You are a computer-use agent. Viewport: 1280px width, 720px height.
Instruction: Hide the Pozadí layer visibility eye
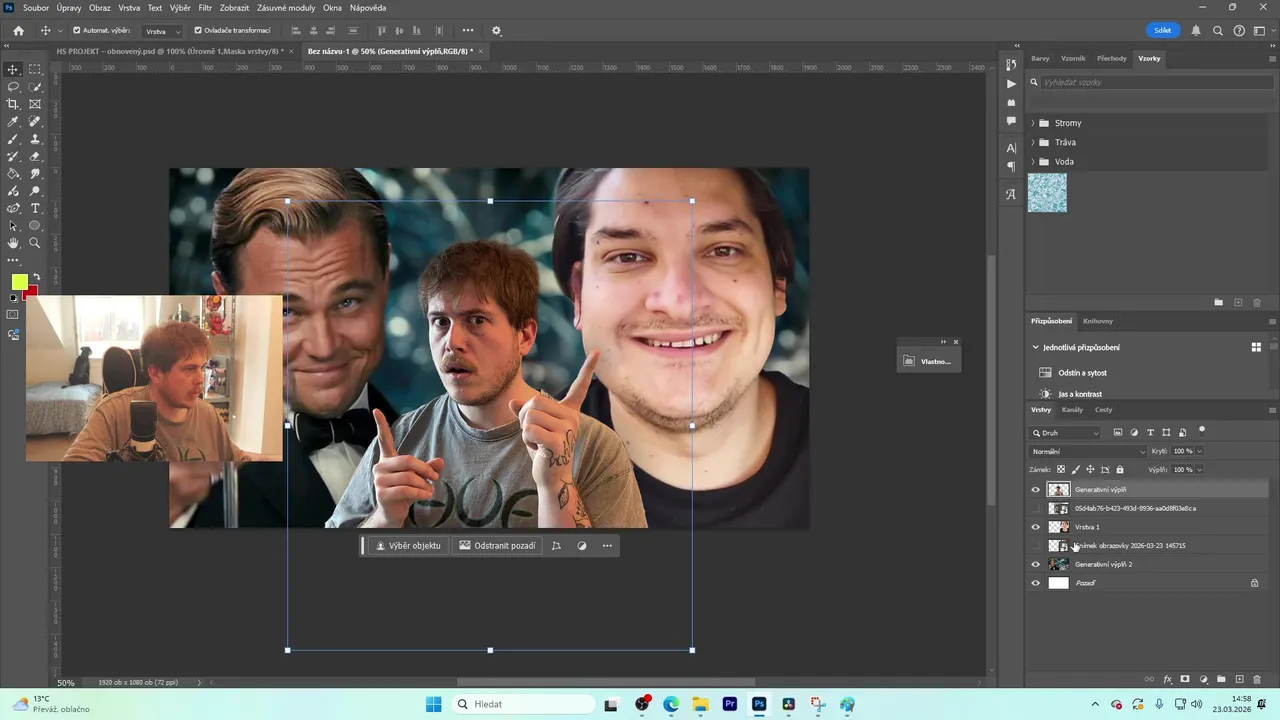[1035, 583]
